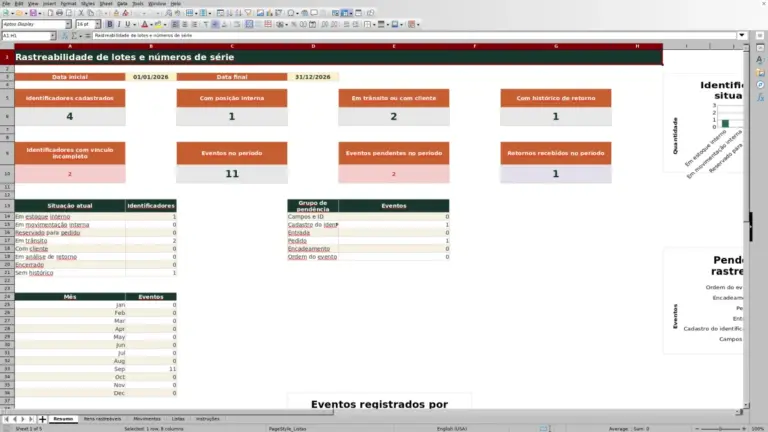Viewport: 768px width, 432px height.
Task: Open the sidebar Styles icon
Action: pyautogui.click(x=760, y=60)
